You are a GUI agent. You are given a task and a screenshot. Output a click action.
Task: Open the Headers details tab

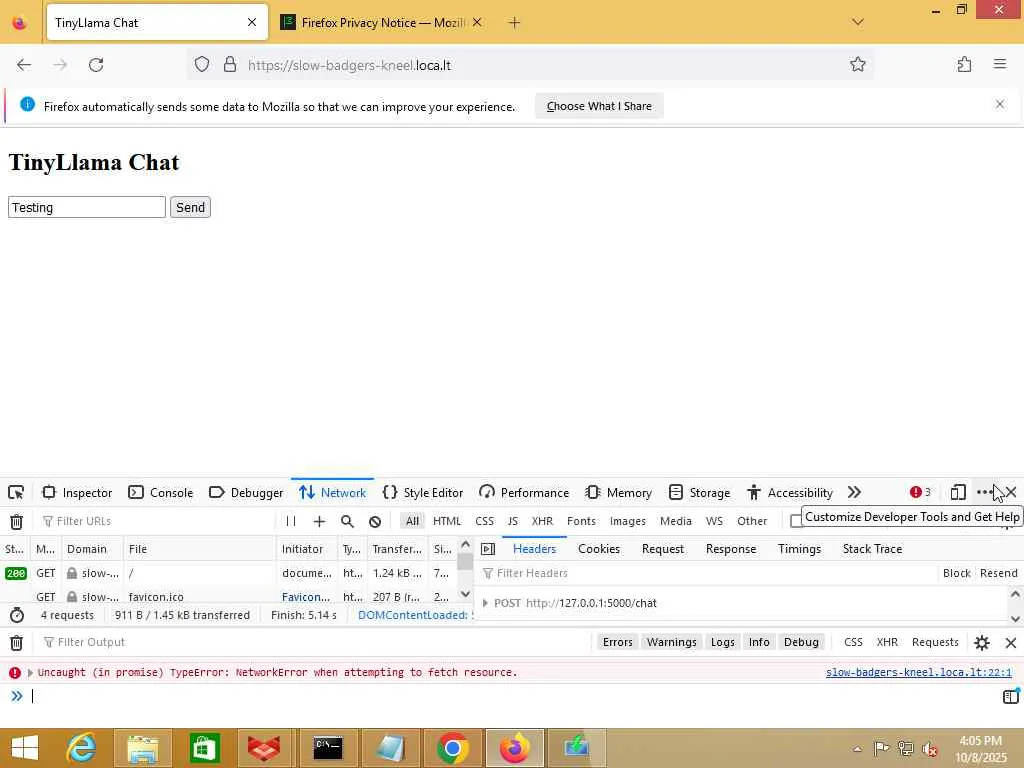click(x=534, y=549)
